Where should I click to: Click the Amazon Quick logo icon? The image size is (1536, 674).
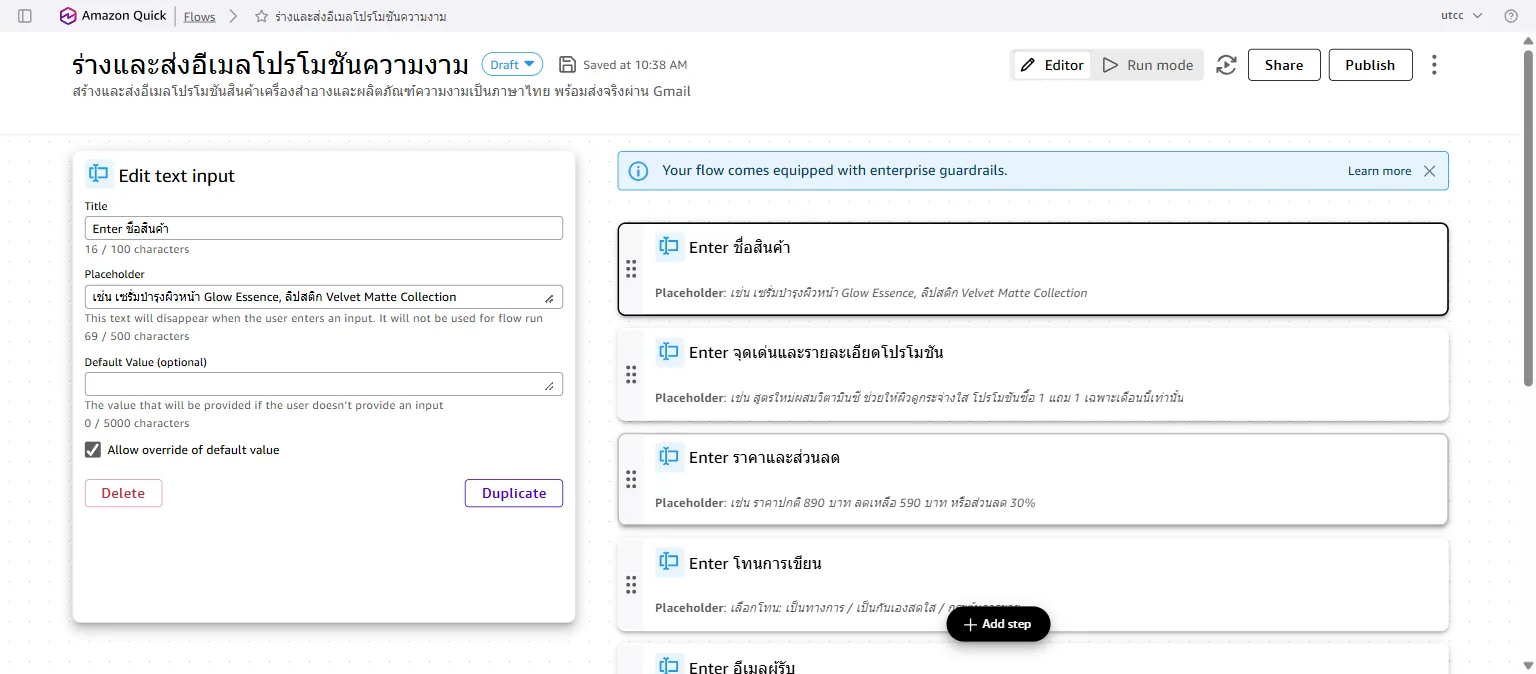click(x=68, y=16)
